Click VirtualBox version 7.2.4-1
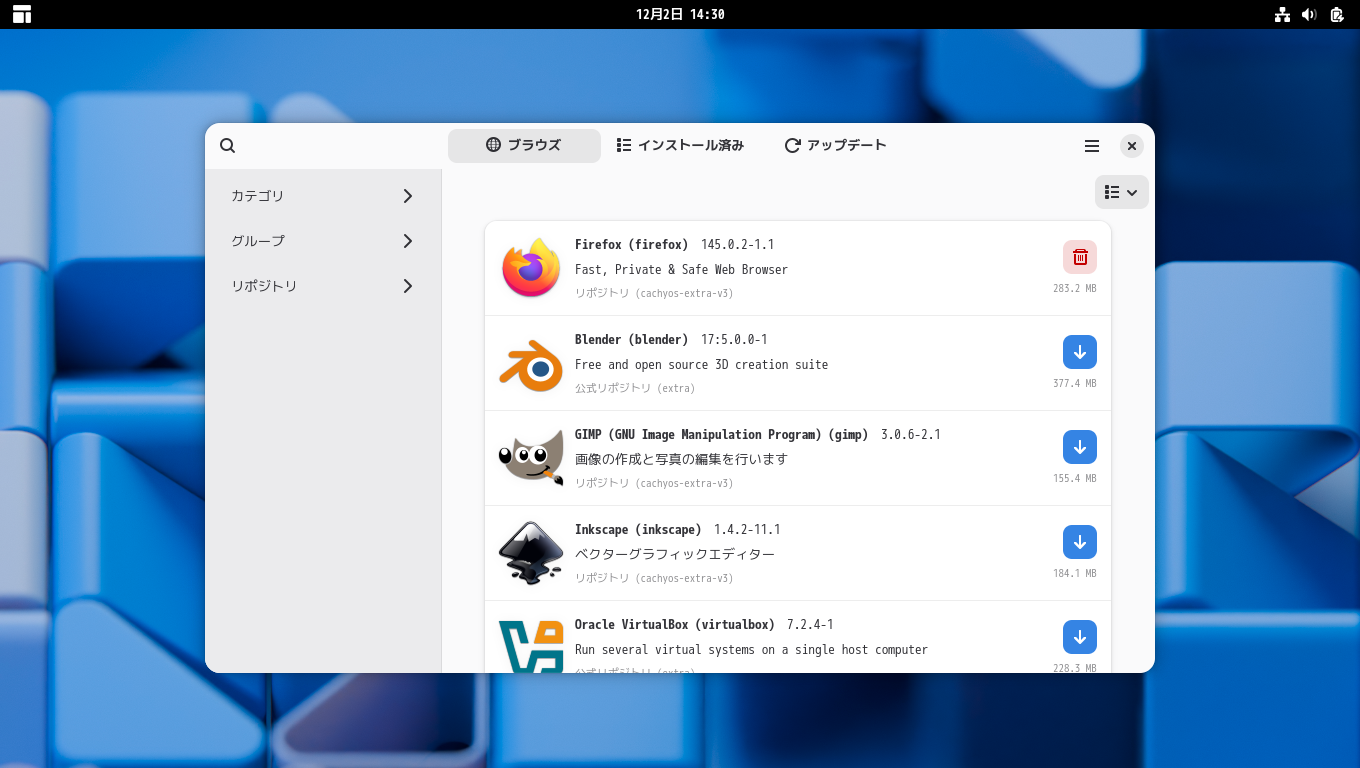This screenshot has width=1360, height=768. coord(810,625)
